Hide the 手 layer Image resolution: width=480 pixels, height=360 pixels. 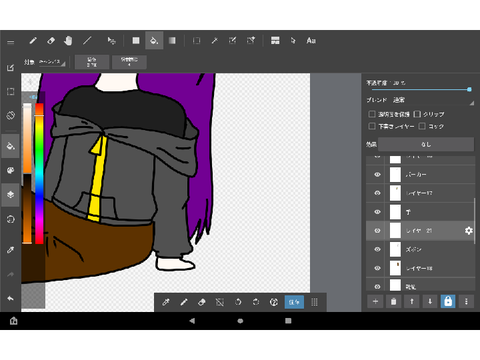[x=377, y=212]
